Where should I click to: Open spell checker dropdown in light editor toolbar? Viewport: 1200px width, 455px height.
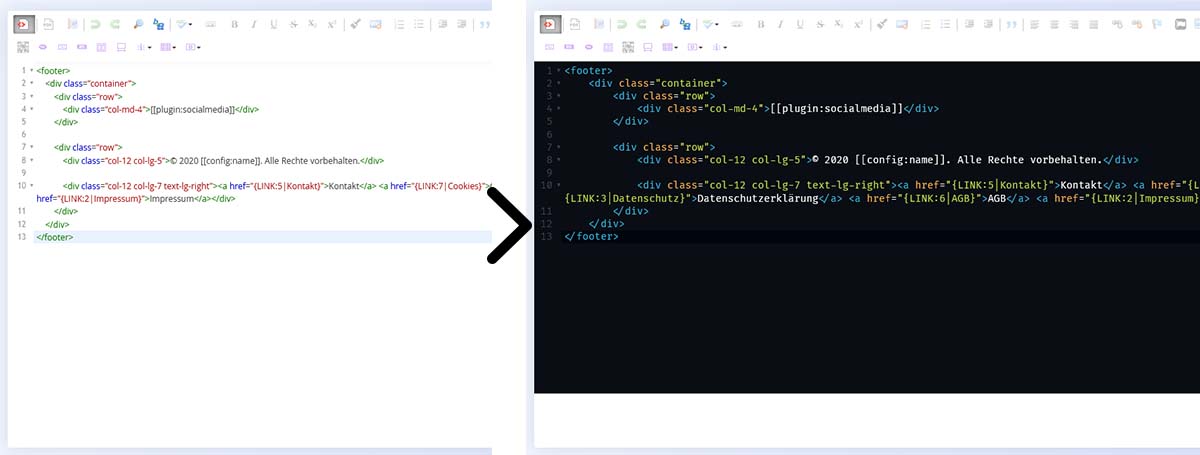coord(183,23)
